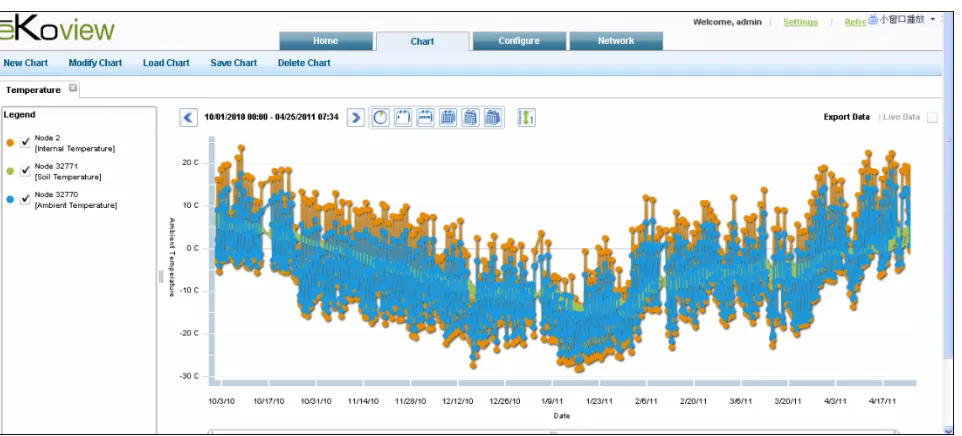Go to previous time range arrow
Image resolution: width=962 pixels, height=436 pixels.
click(188, 117)
